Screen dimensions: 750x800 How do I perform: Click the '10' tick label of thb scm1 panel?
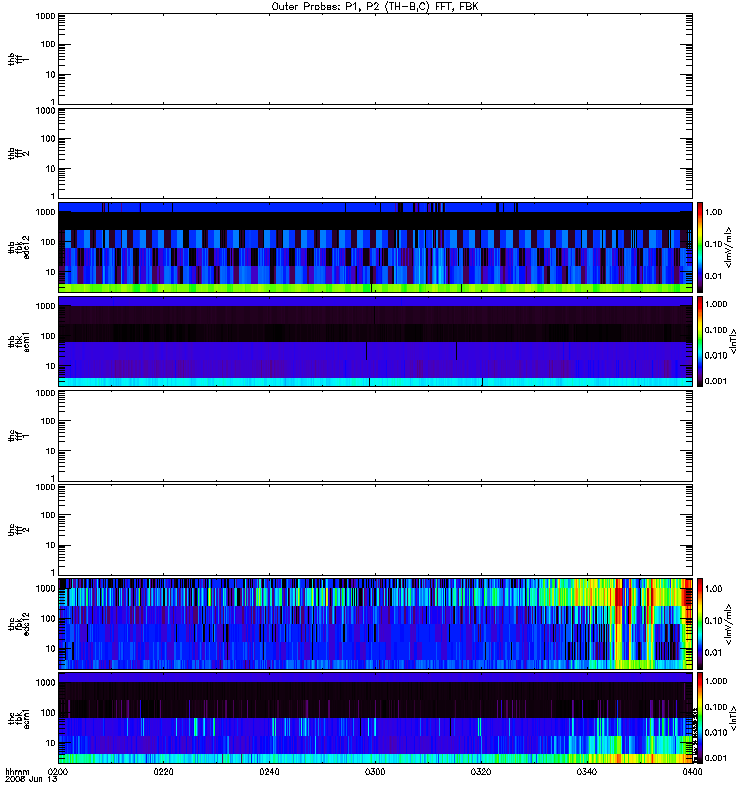pos(51,366)
